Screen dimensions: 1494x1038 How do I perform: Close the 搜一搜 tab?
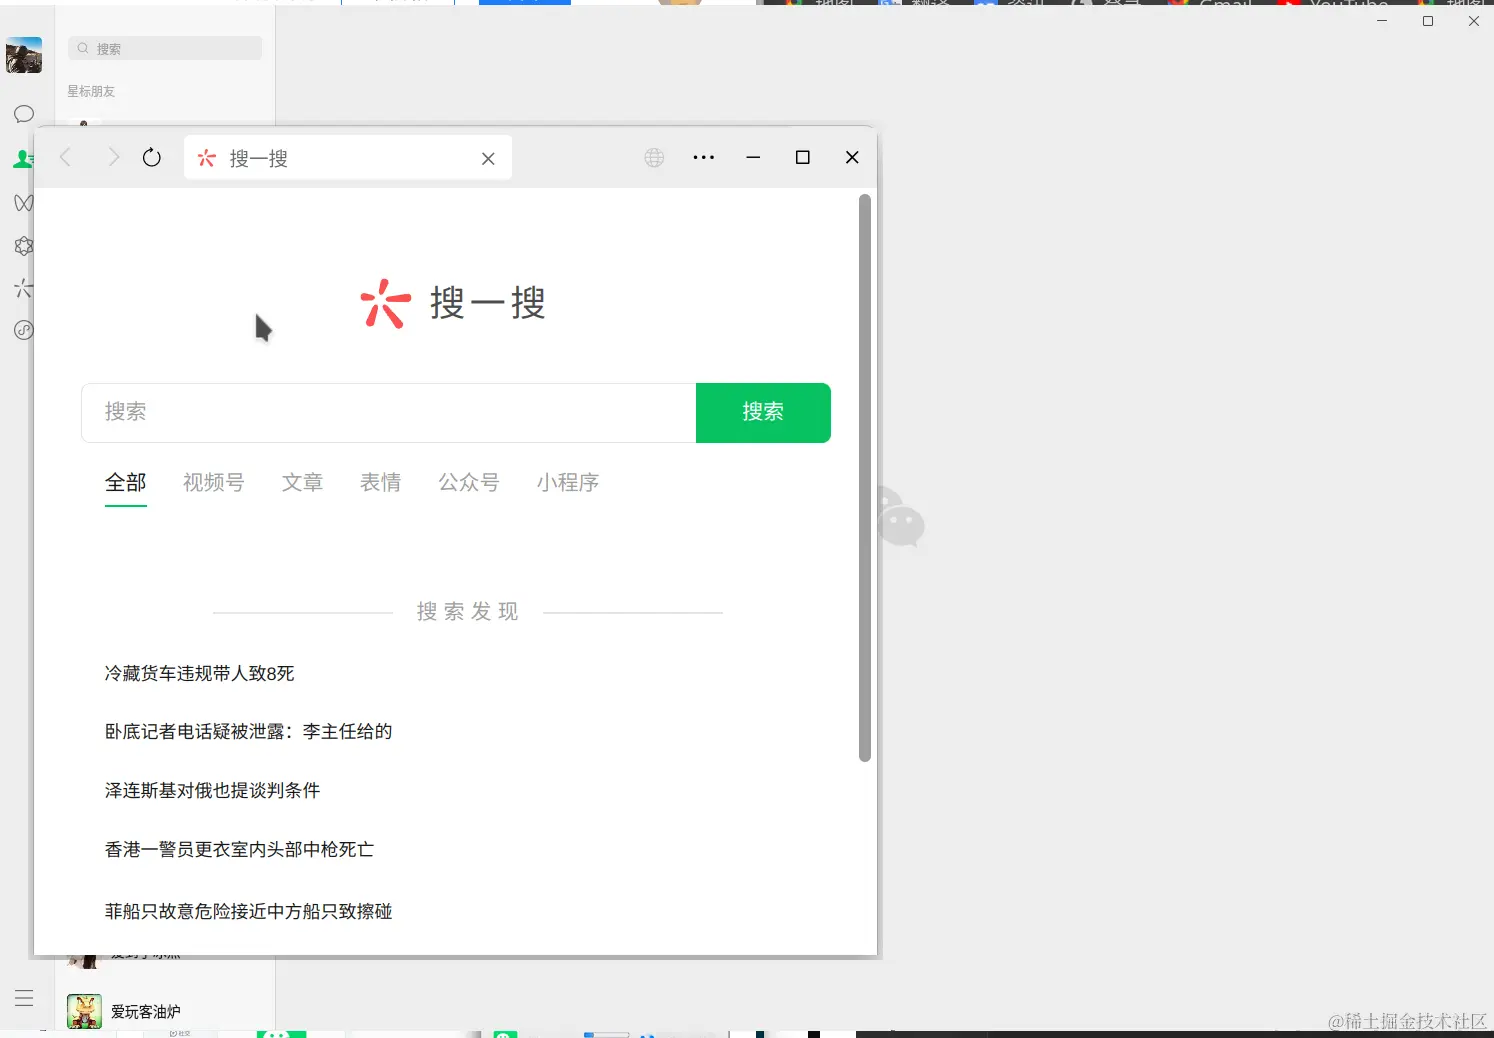pyautogui.click(x=488, y=158)
